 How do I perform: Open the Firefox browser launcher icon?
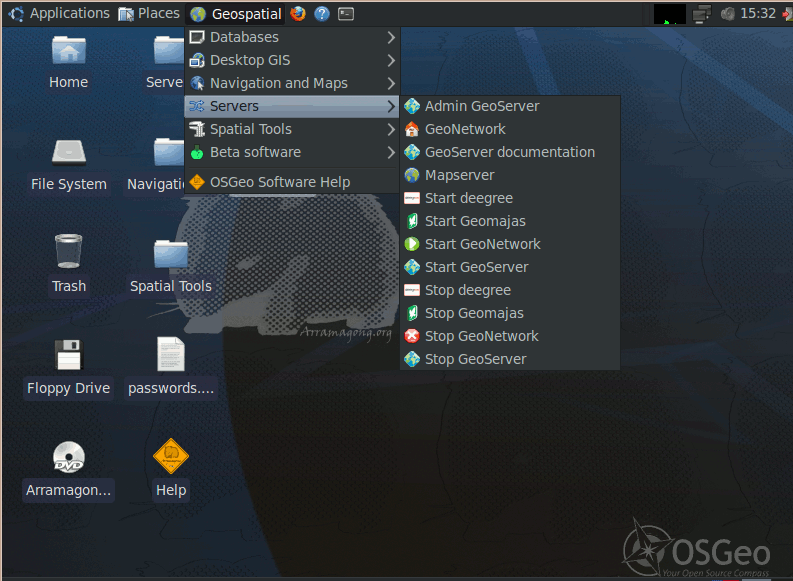pyautogui.click(x=298, y=14)
